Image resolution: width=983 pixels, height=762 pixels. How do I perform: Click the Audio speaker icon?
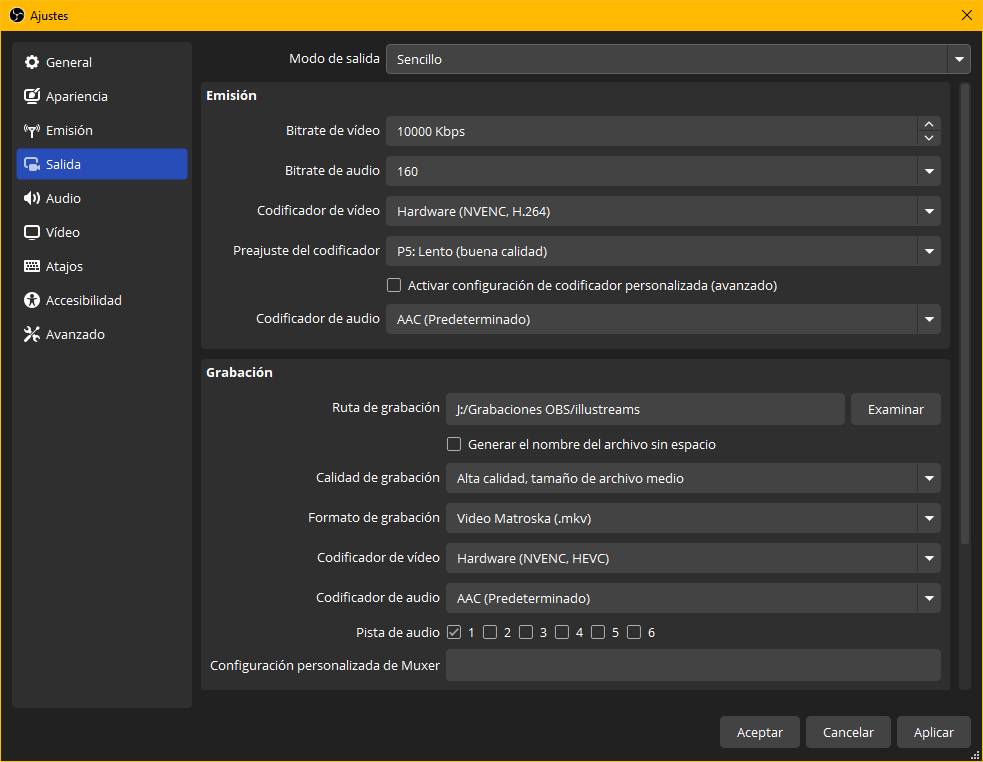point(31,198)
